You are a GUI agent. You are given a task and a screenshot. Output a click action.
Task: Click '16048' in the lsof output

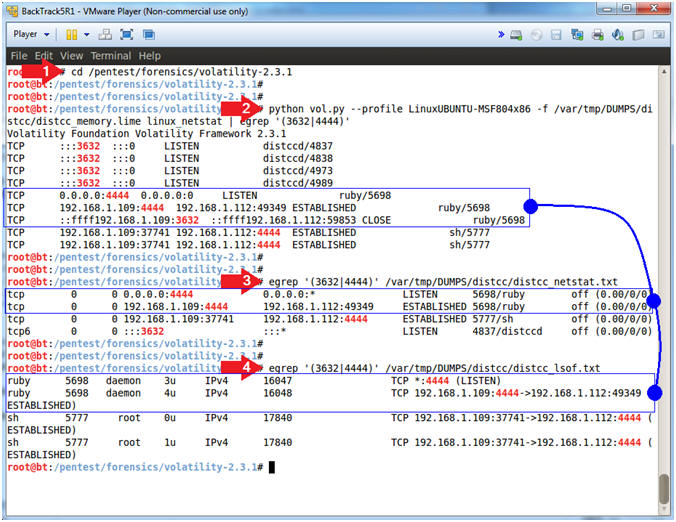point(278,394)
